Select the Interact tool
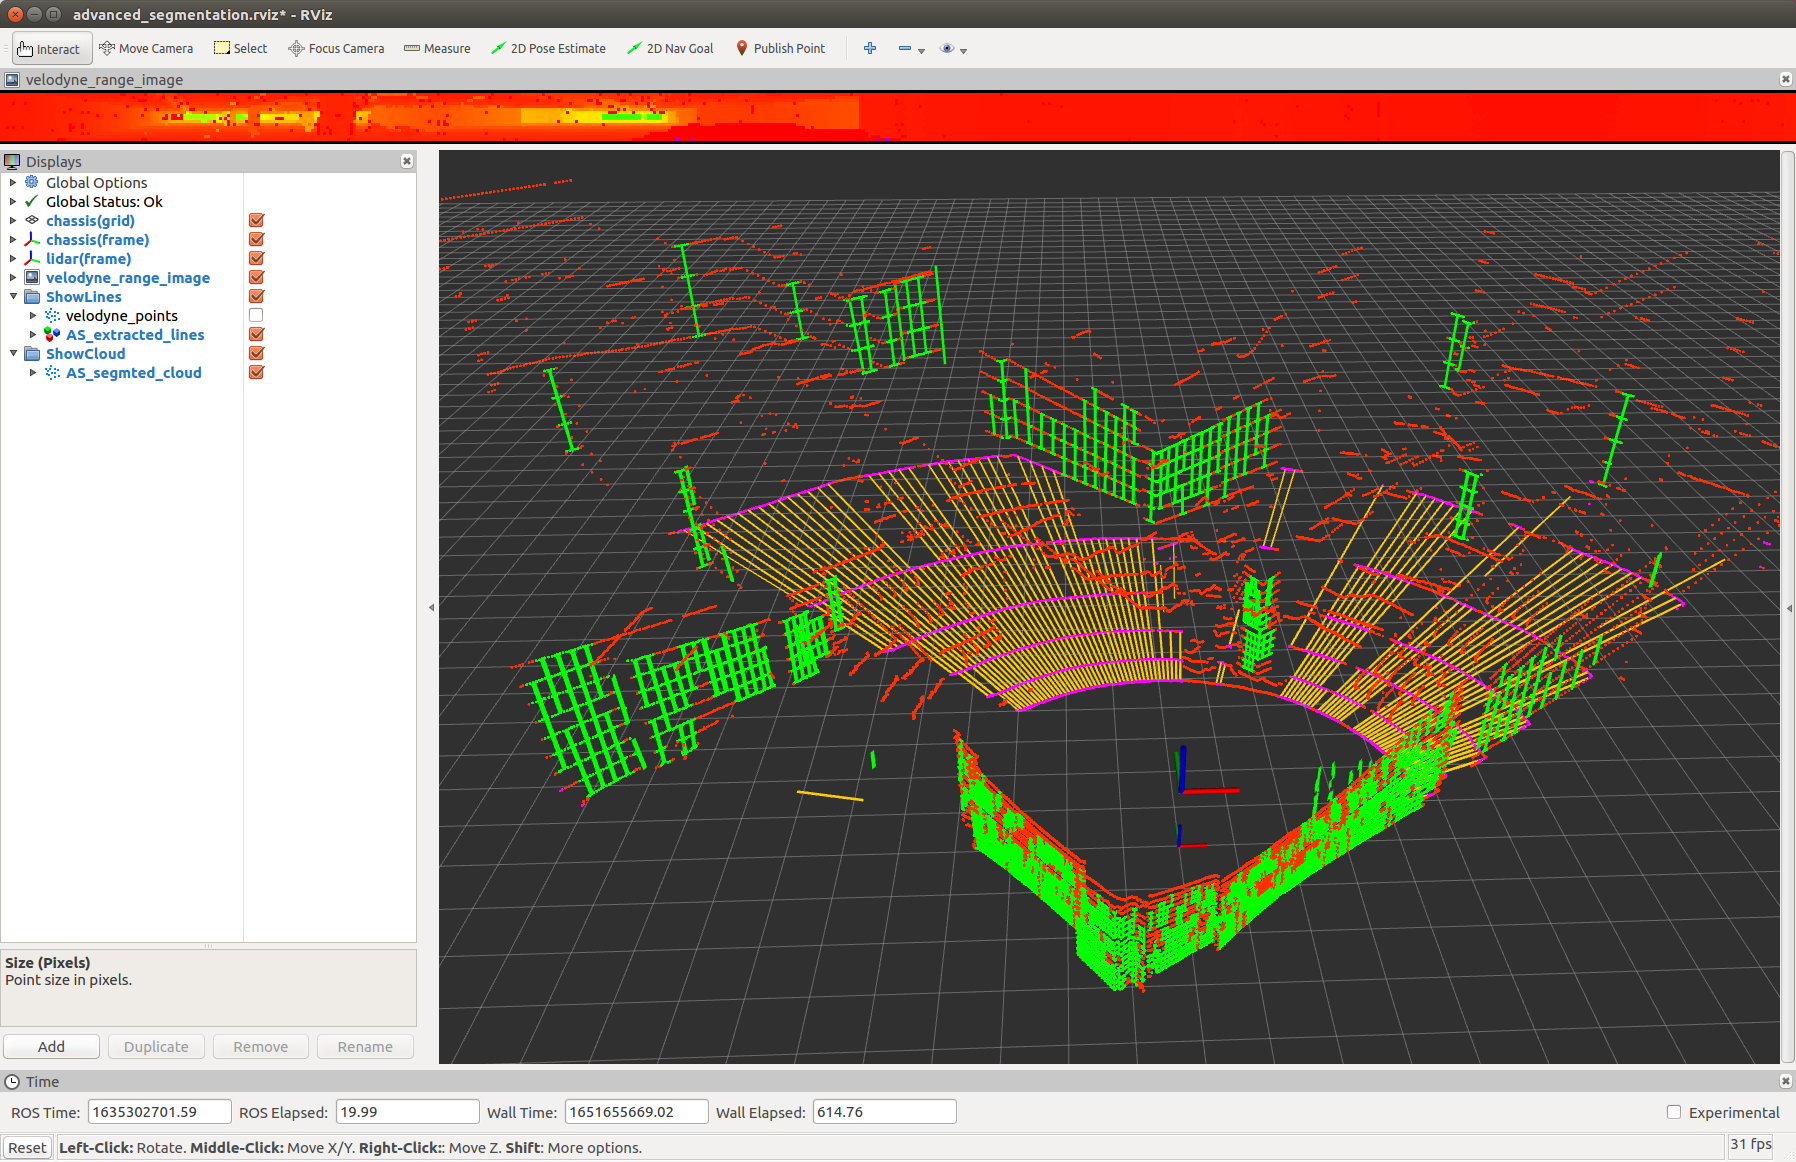Screen dimensions: 1796x1162 tap(52, 48)
